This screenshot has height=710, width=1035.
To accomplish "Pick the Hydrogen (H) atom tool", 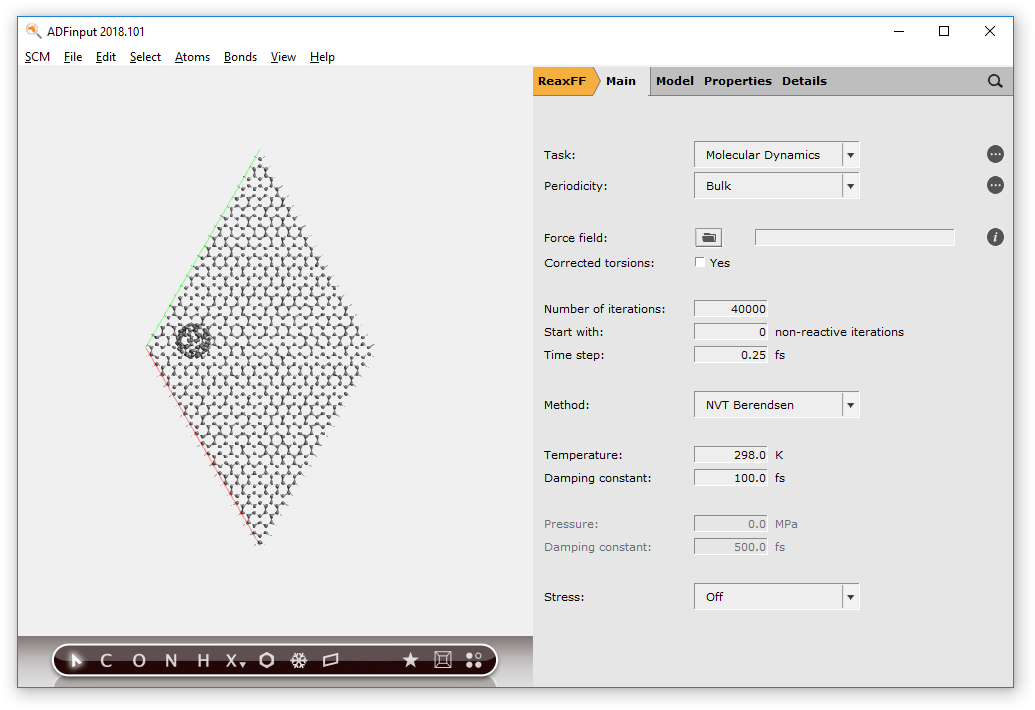I will click(x=203, y=661).
